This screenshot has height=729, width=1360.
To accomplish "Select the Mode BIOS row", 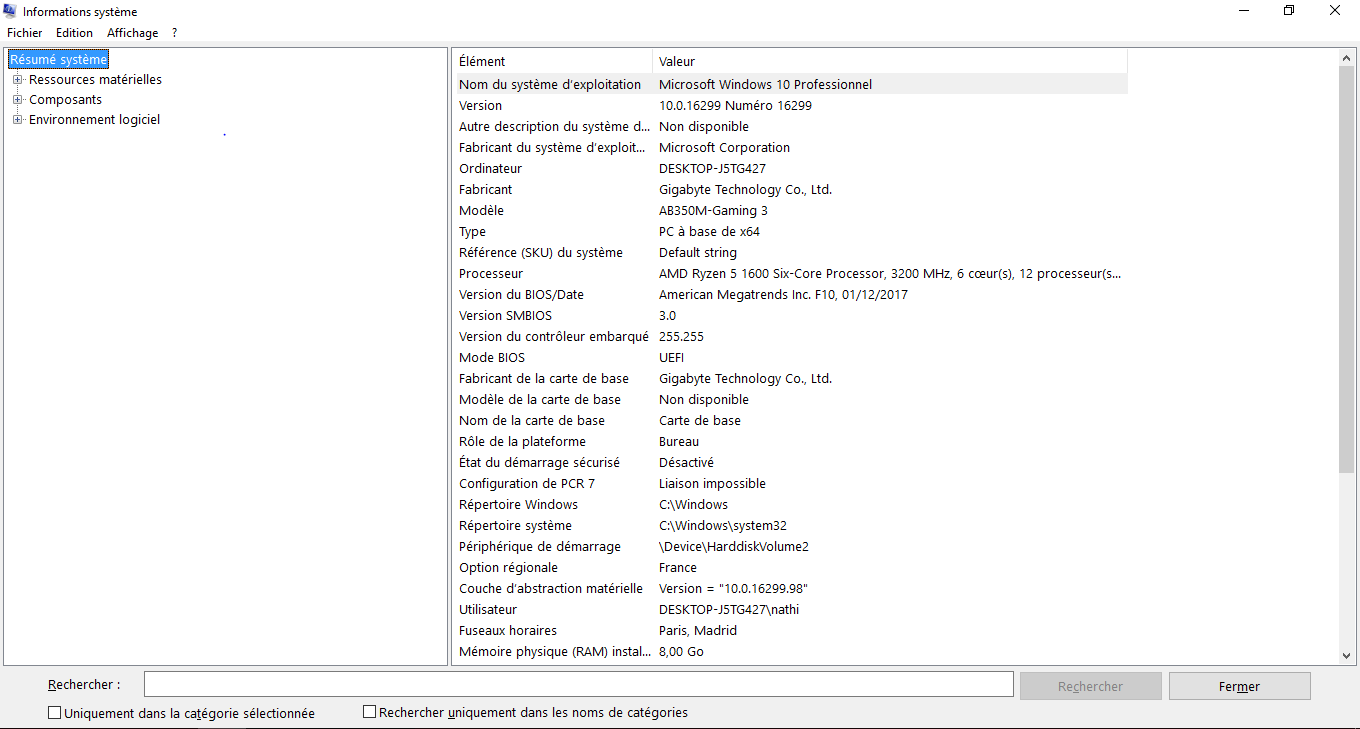I will pyautogui.click(x=791, y=357).
